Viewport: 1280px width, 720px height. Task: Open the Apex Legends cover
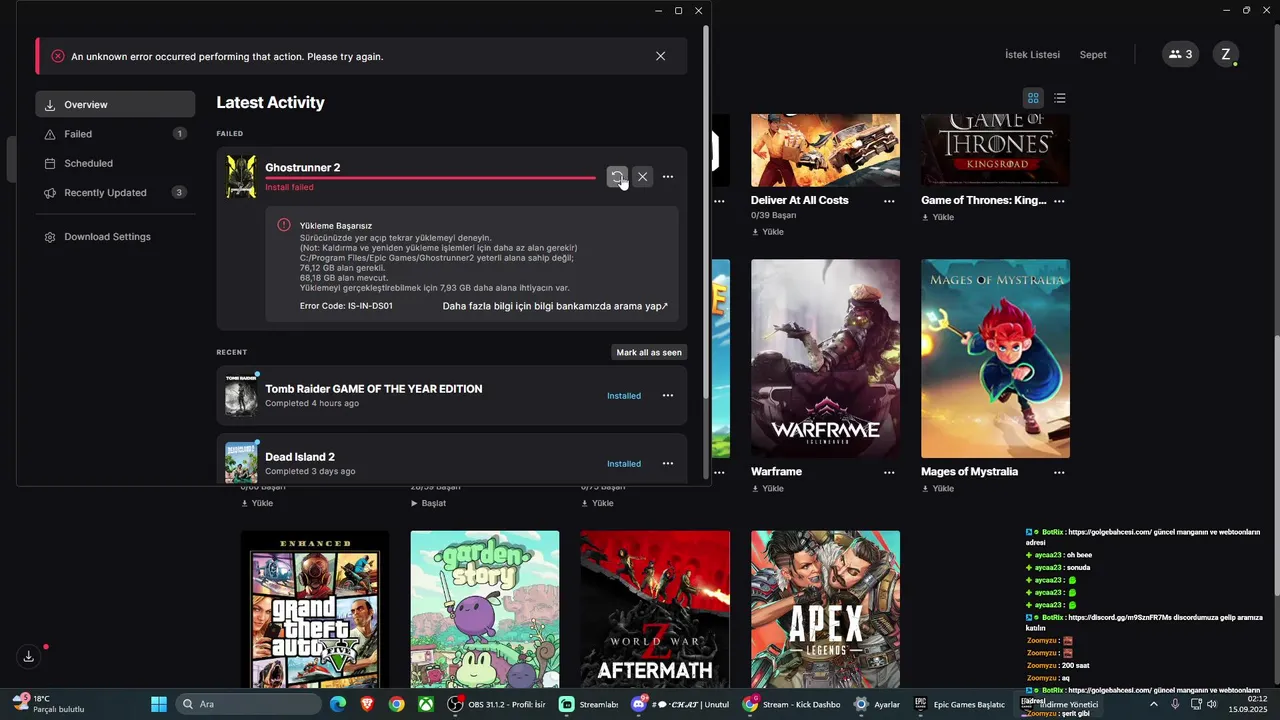tap(825, 610)
